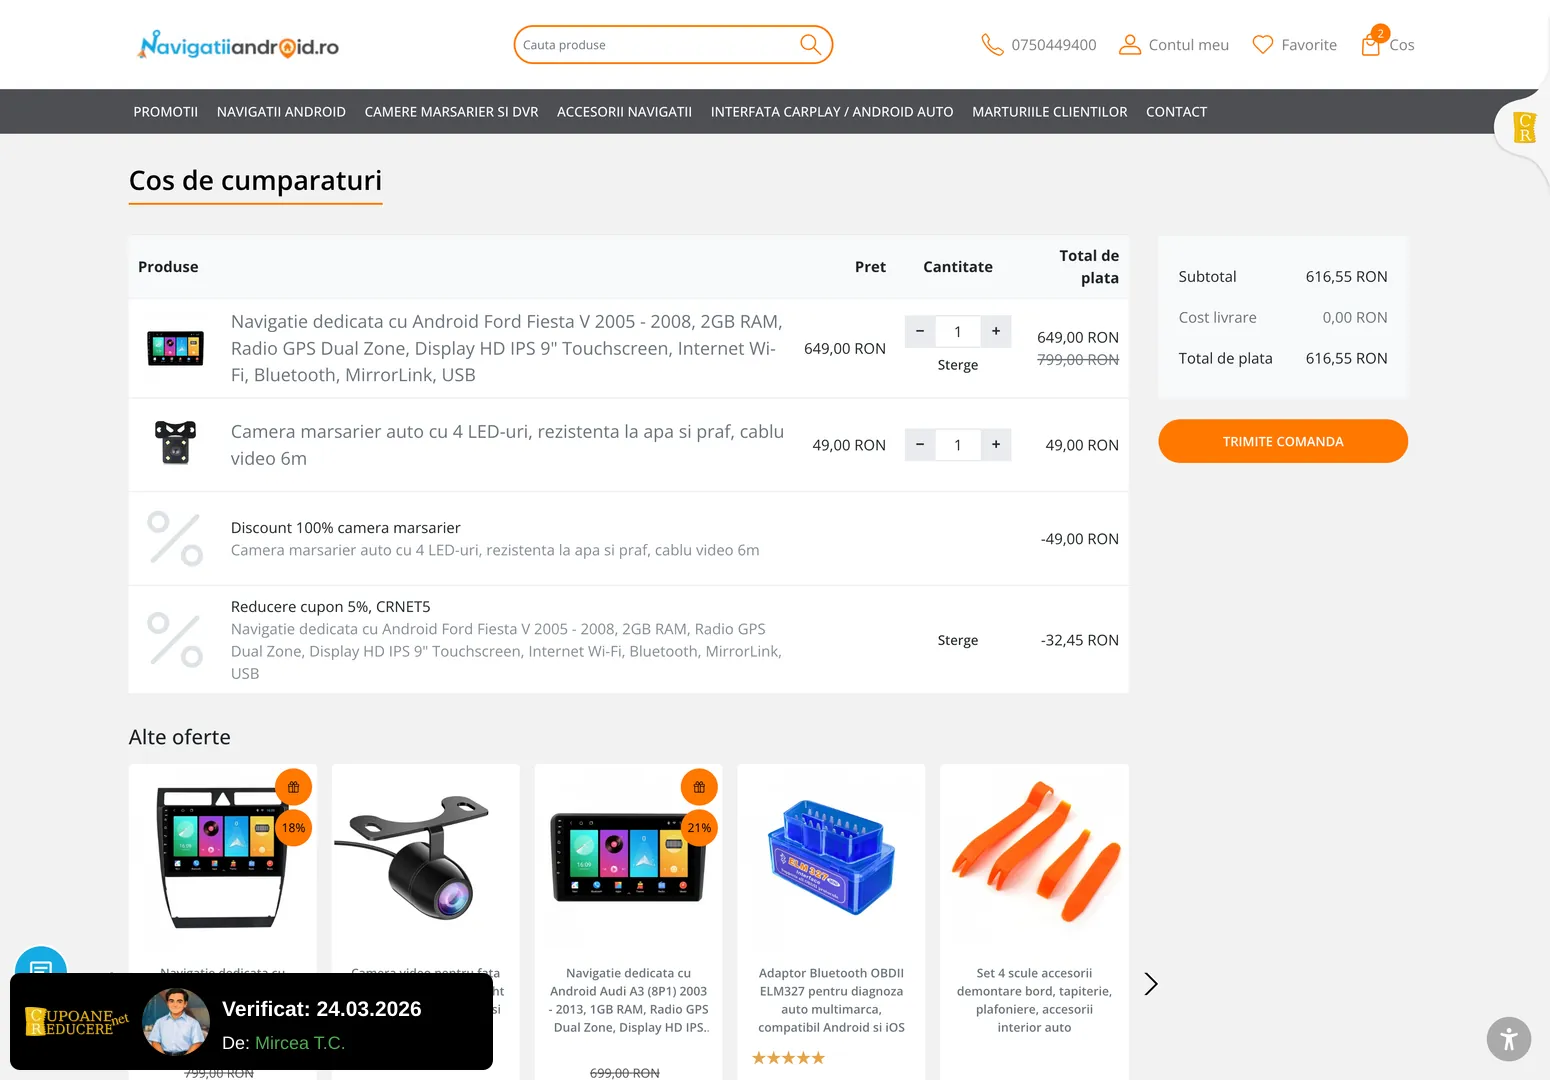Open Favorite via the heart icon
This screenshot has width=1550, height=1080.
pos(1263,45)
